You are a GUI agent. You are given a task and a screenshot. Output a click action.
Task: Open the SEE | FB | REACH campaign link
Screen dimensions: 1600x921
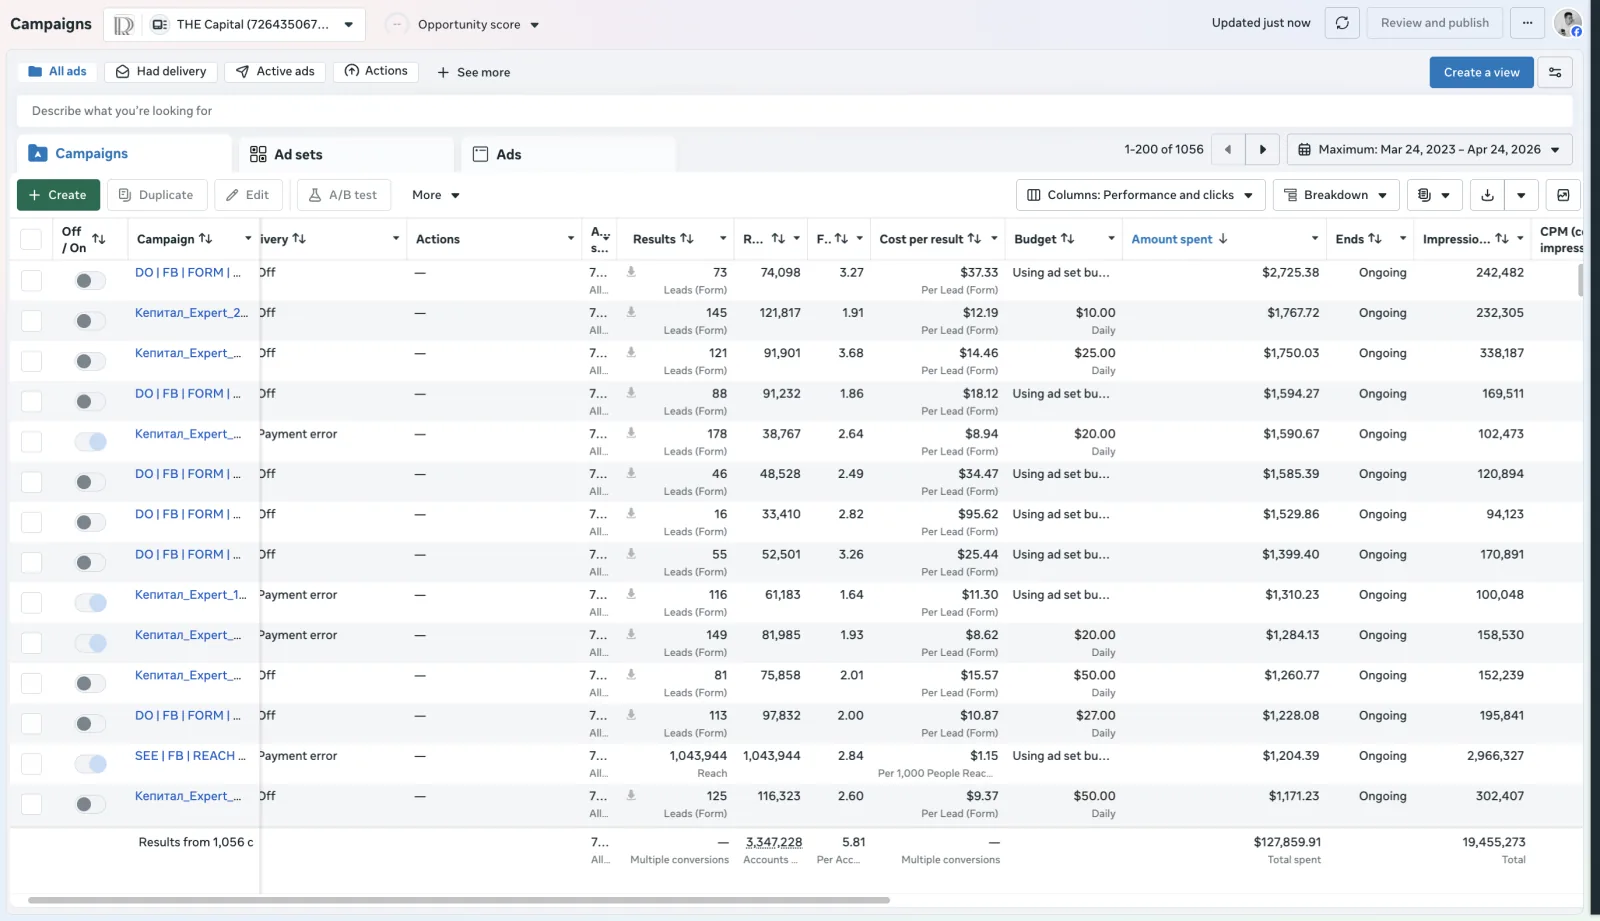coord(190,756)
